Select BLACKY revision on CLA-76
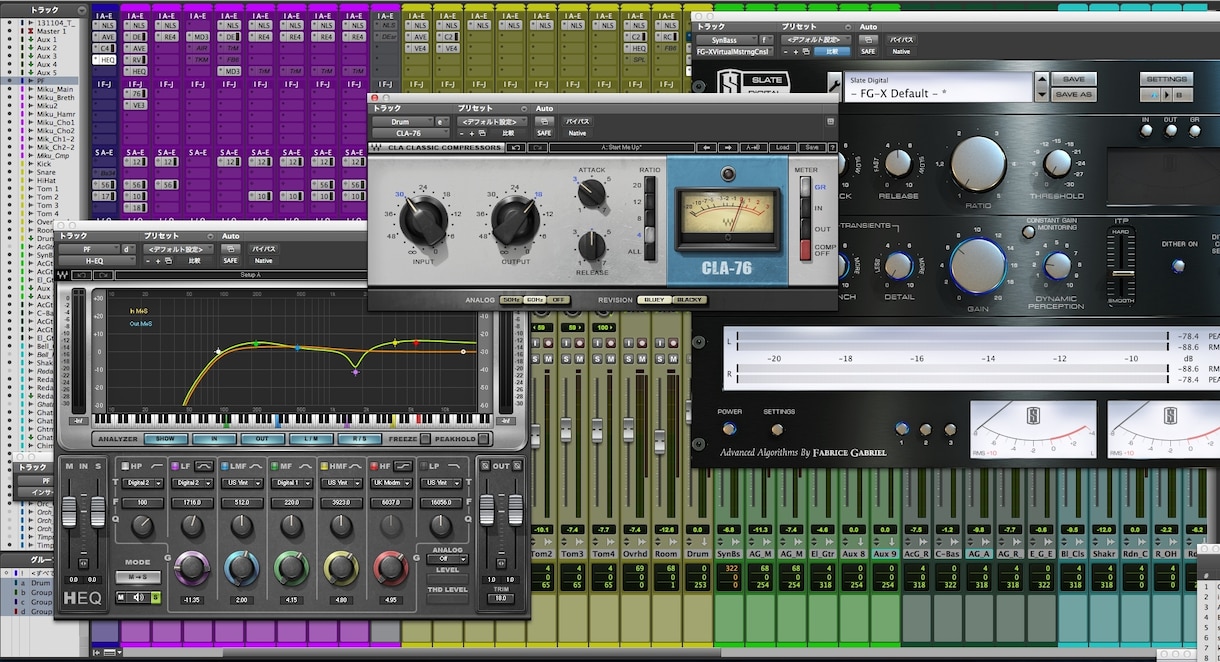This screenshot has width=1220, height=662. pyautogui.click(x=690, y=300)
